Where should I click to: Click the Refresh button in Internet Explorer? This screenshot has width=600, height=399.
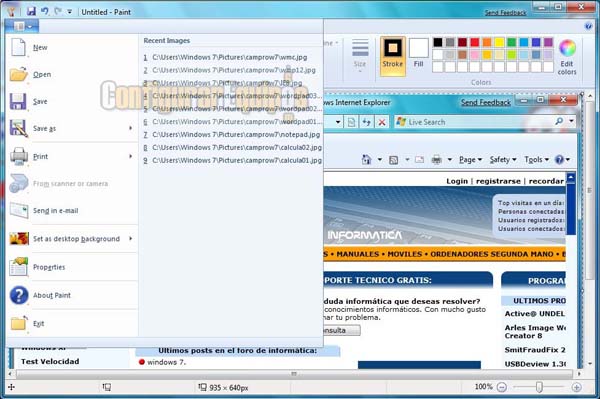(367, 122)
